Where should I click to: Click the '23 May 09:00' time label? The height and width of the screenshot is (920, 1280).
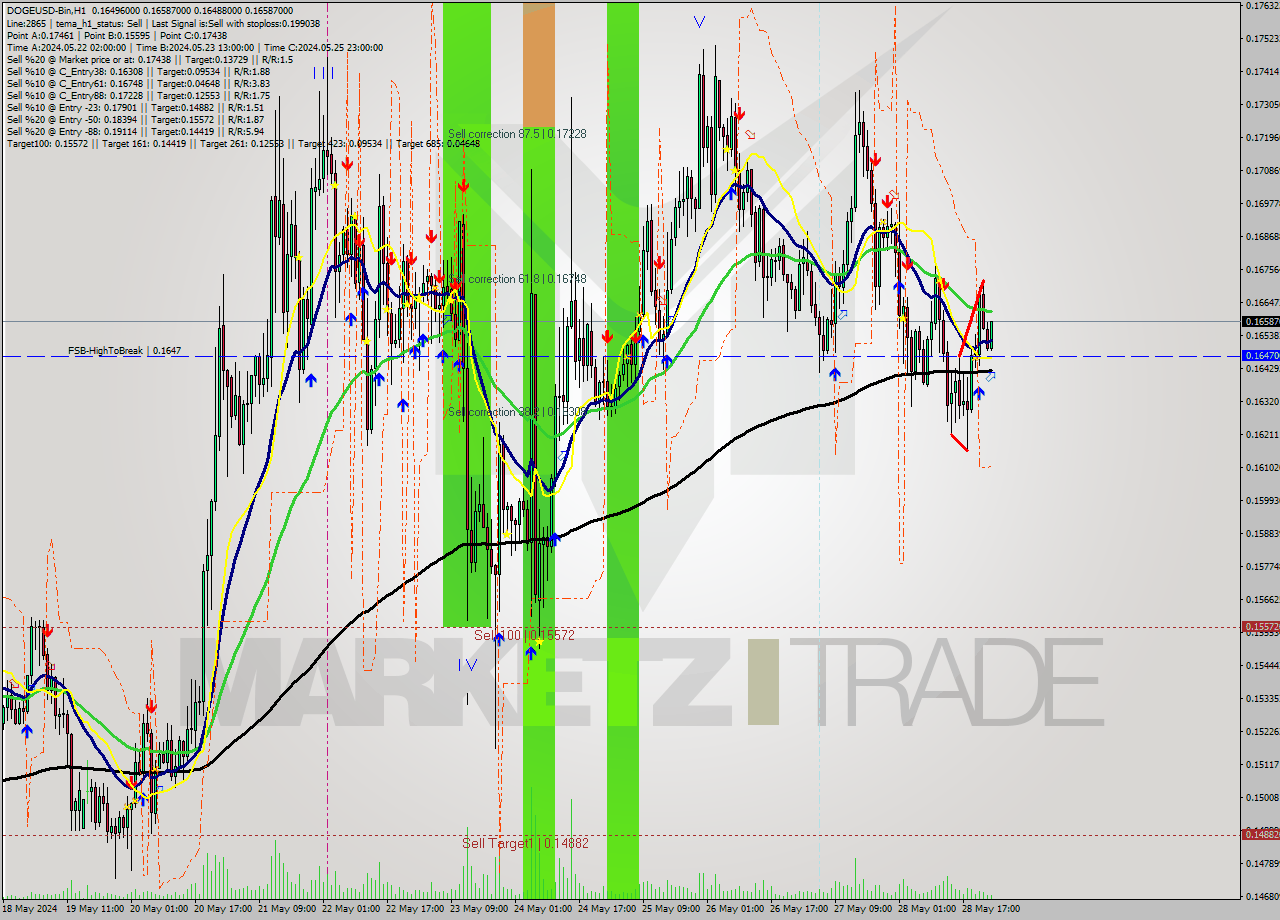pyautogui.click(x=481, y=909)
